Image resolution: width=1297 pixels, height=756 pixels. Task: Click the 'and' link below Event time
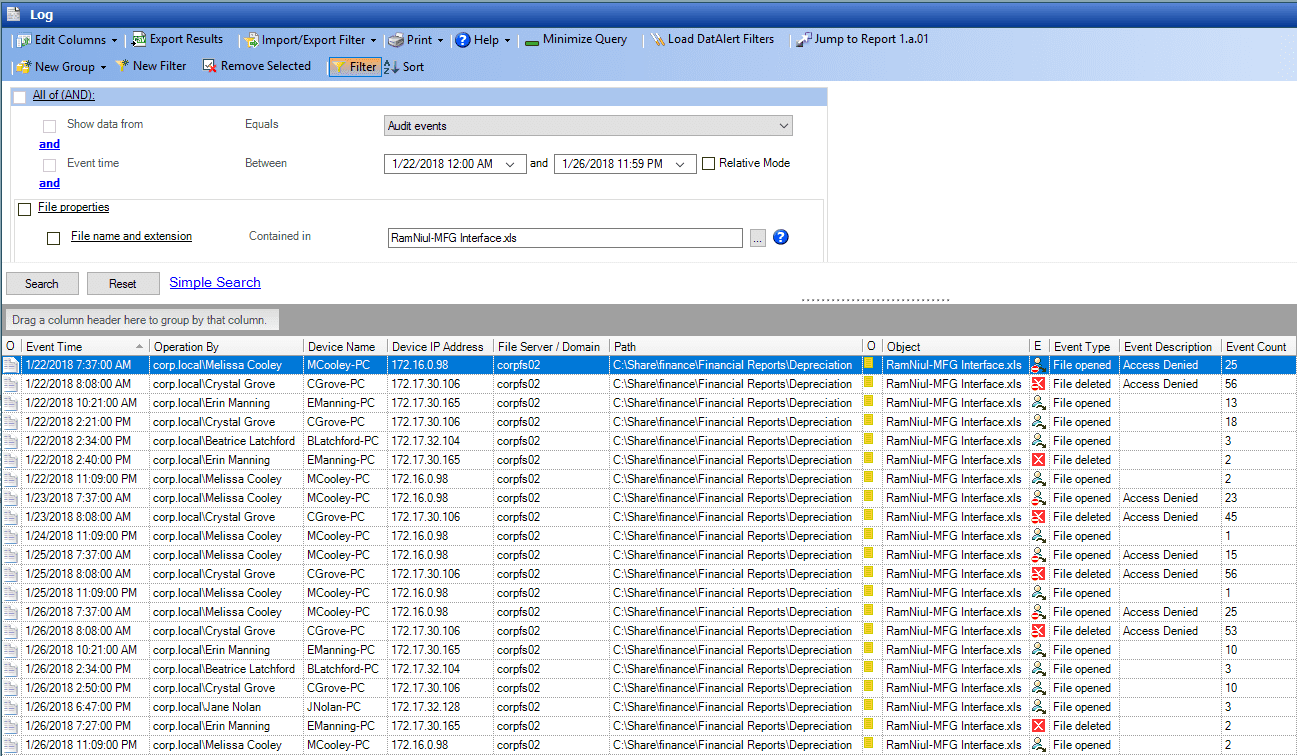(49, 184)
